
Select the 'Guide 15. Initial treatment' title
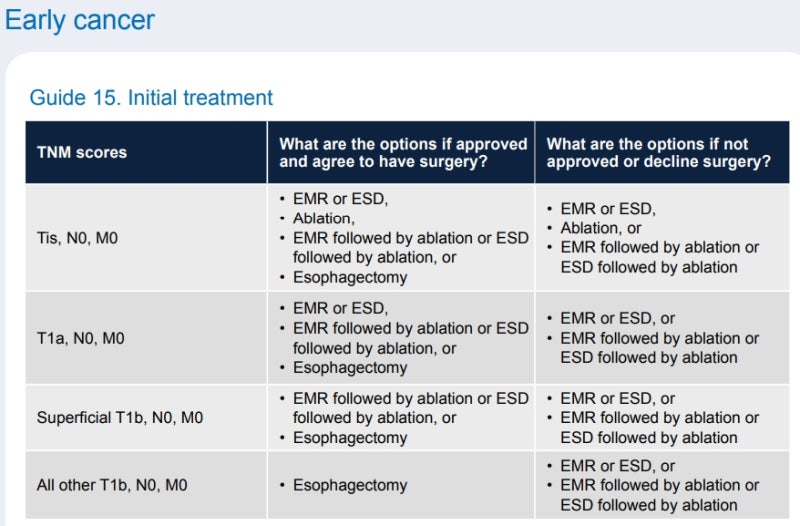(151, 97)
